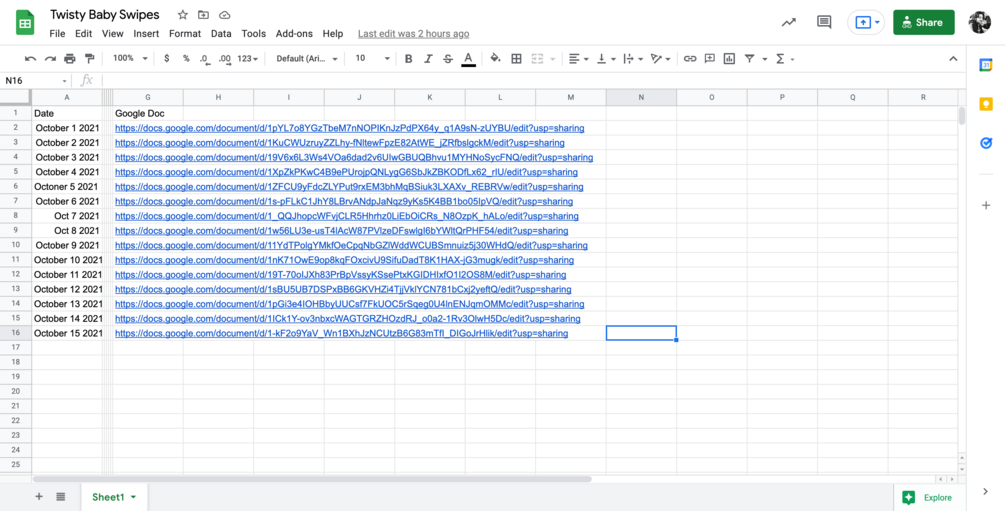Create a filter
Image resolution: width=1005 pixels, height=511 pixels.
click(749, 58)
